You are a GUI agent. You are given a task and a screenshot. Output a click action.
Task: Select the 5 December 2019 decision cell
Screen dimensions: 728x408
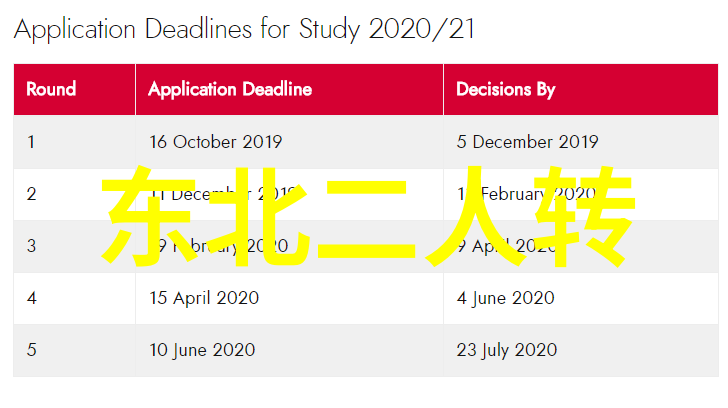(x=581, y=142)
